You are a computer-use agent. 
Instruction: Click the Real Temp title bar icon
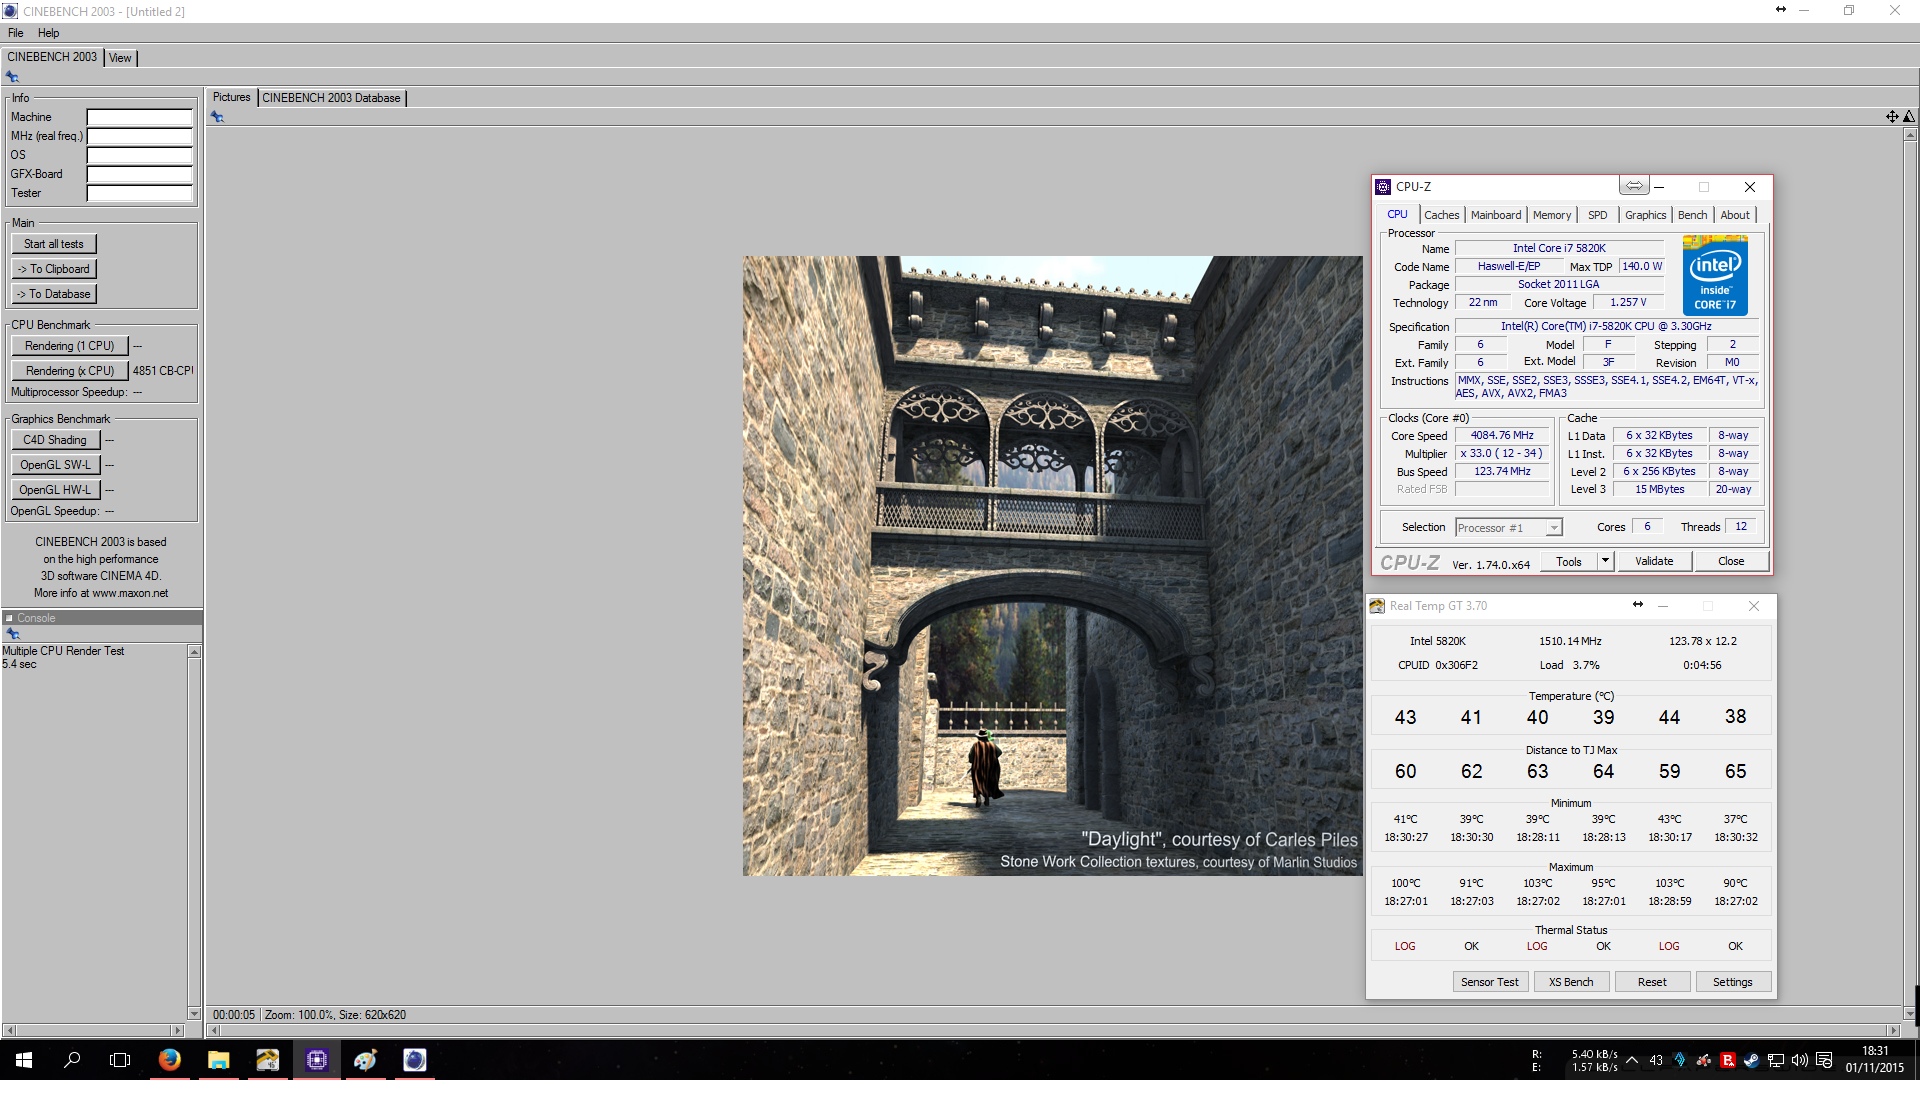tap(1377, 606)
